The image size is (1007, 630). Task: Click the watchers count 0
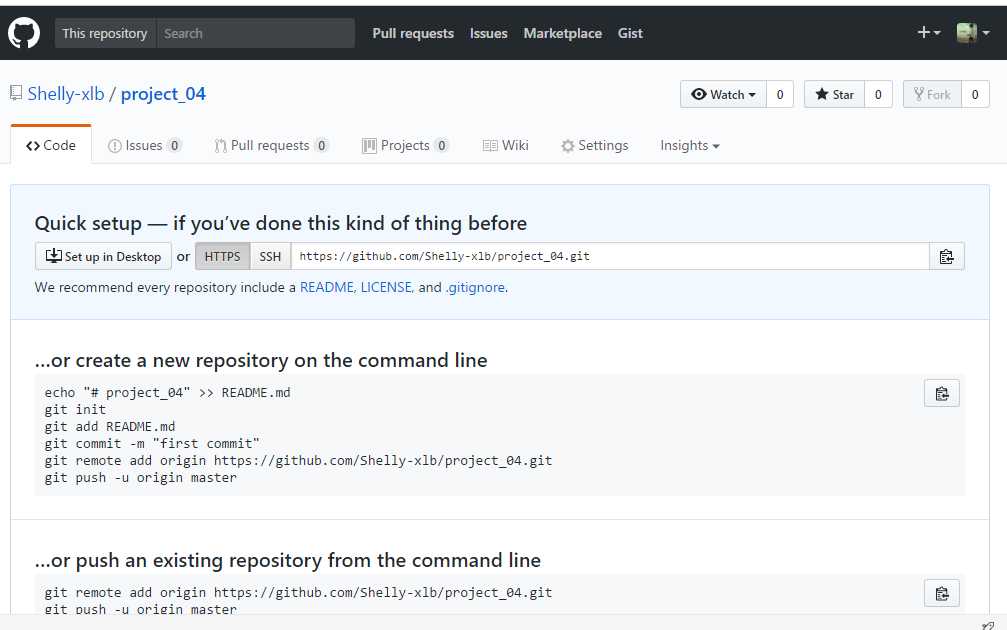780,94
